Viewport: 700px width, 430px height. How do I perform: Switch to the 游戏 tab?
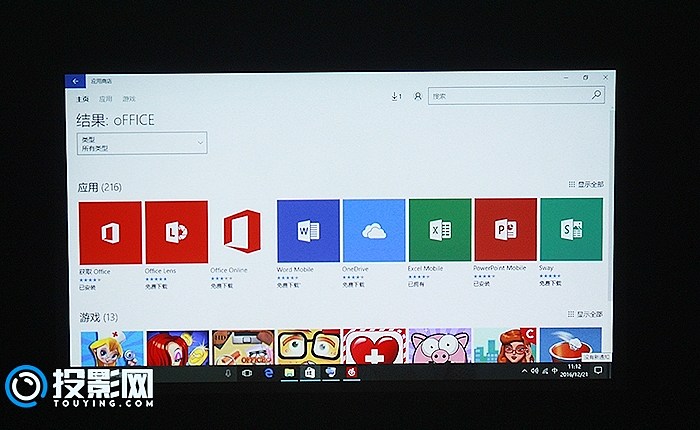pos(129,99)
